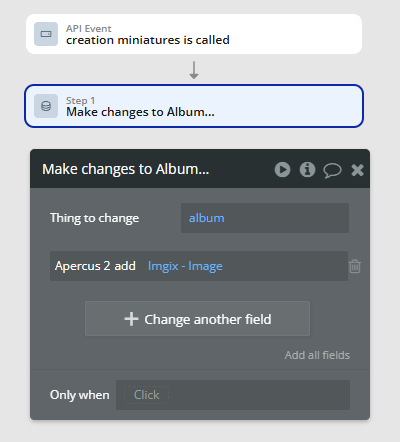Click the API Event card icon
Image resolution: width=400 pixels, height=442 pixels.
(x=46, y=34)
